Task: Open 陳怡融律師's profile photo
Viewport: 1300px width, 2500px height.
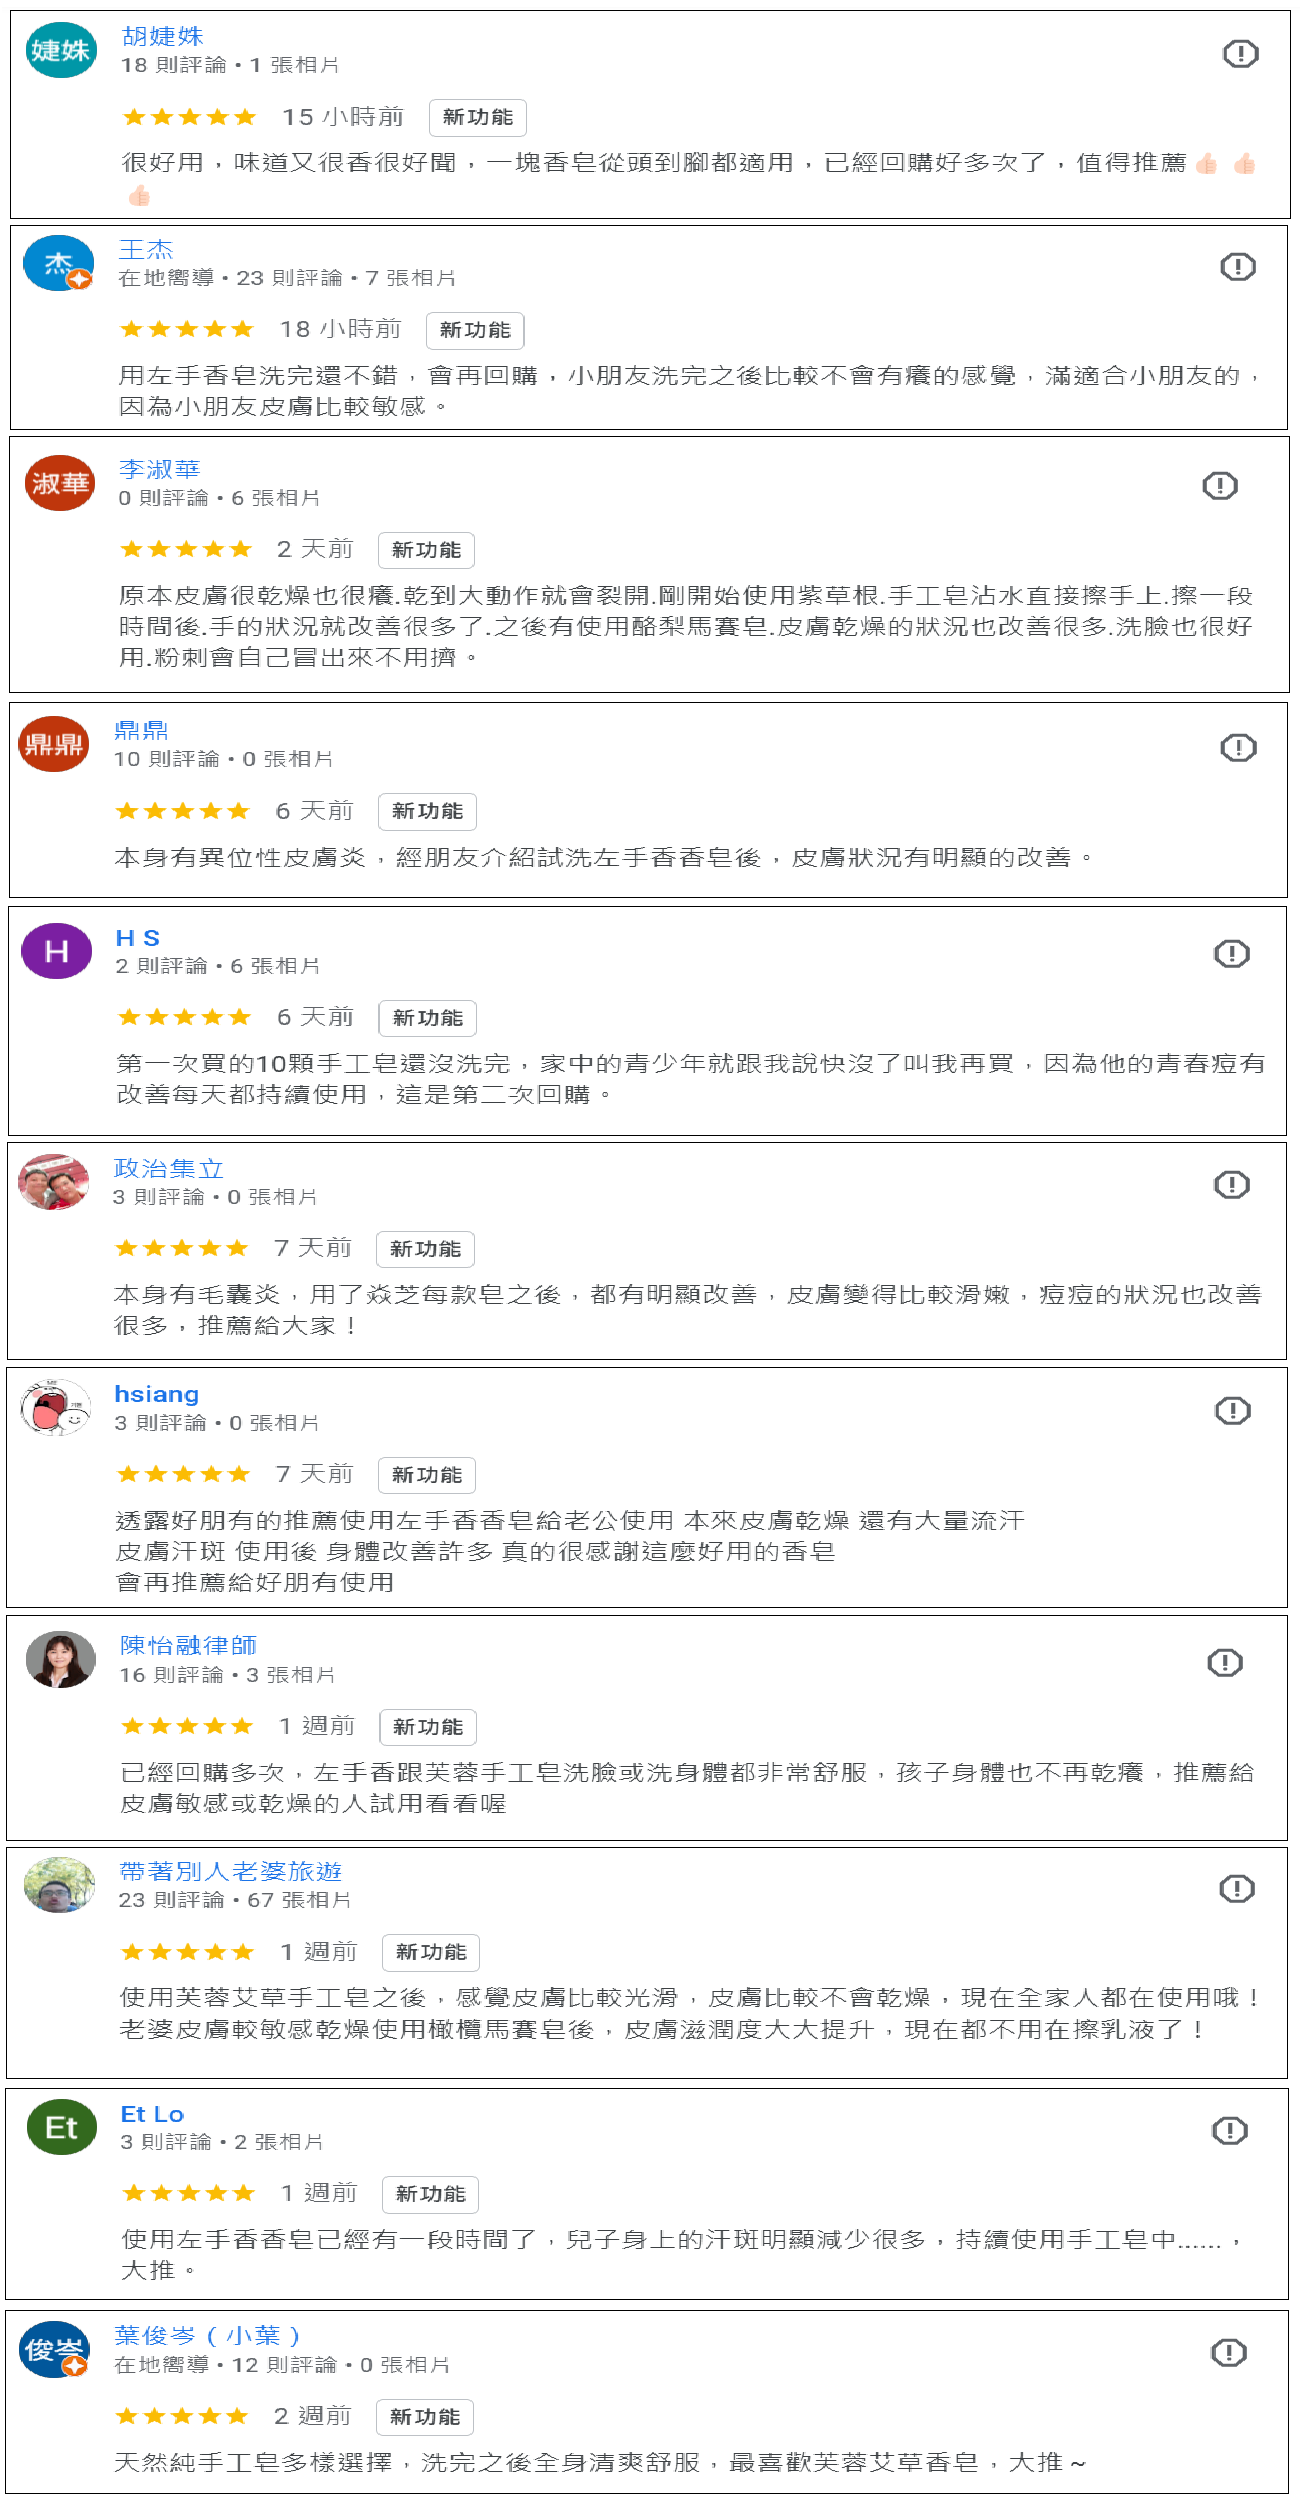Action: coord(60,1659)
